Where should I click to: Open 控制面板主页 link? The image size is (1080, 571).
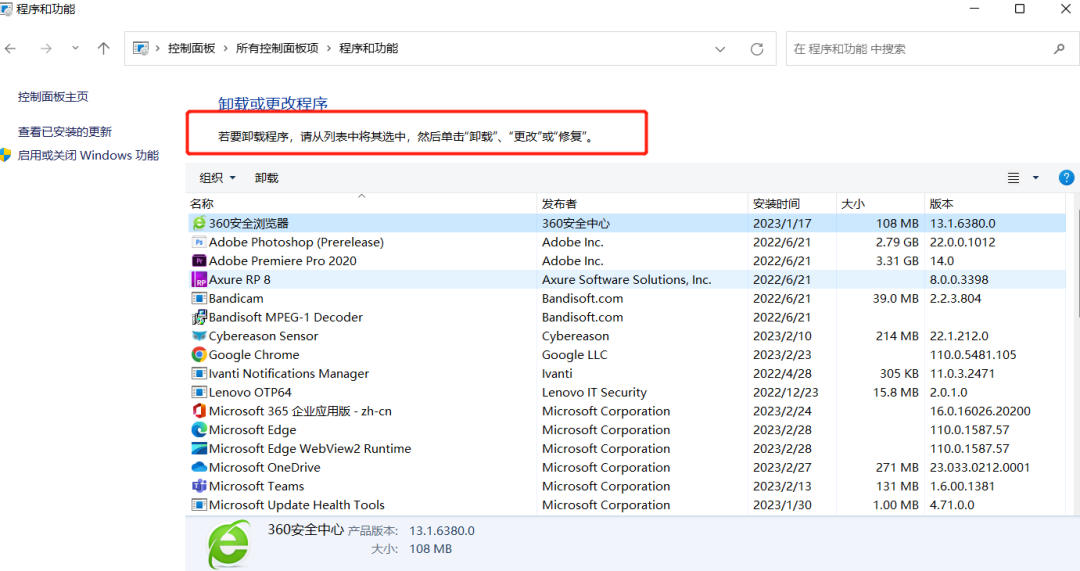point(53,96)
